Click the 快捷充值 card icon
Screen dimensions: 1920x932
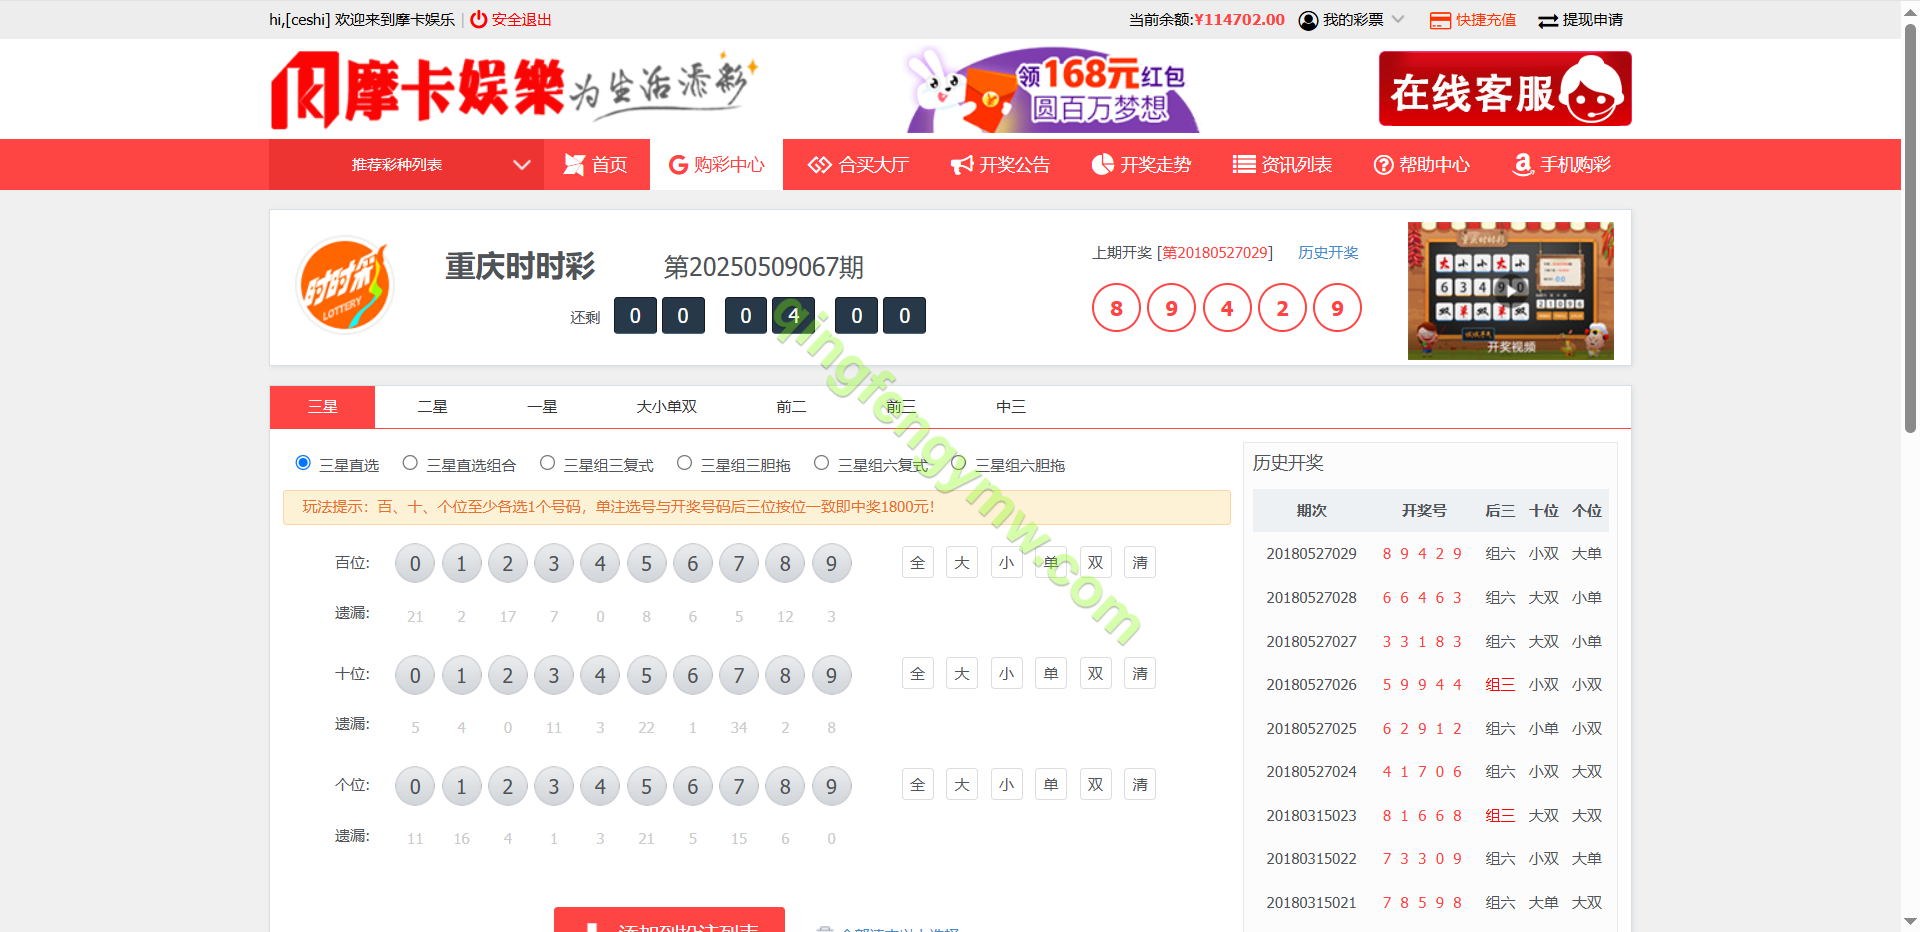(1440, 20)
